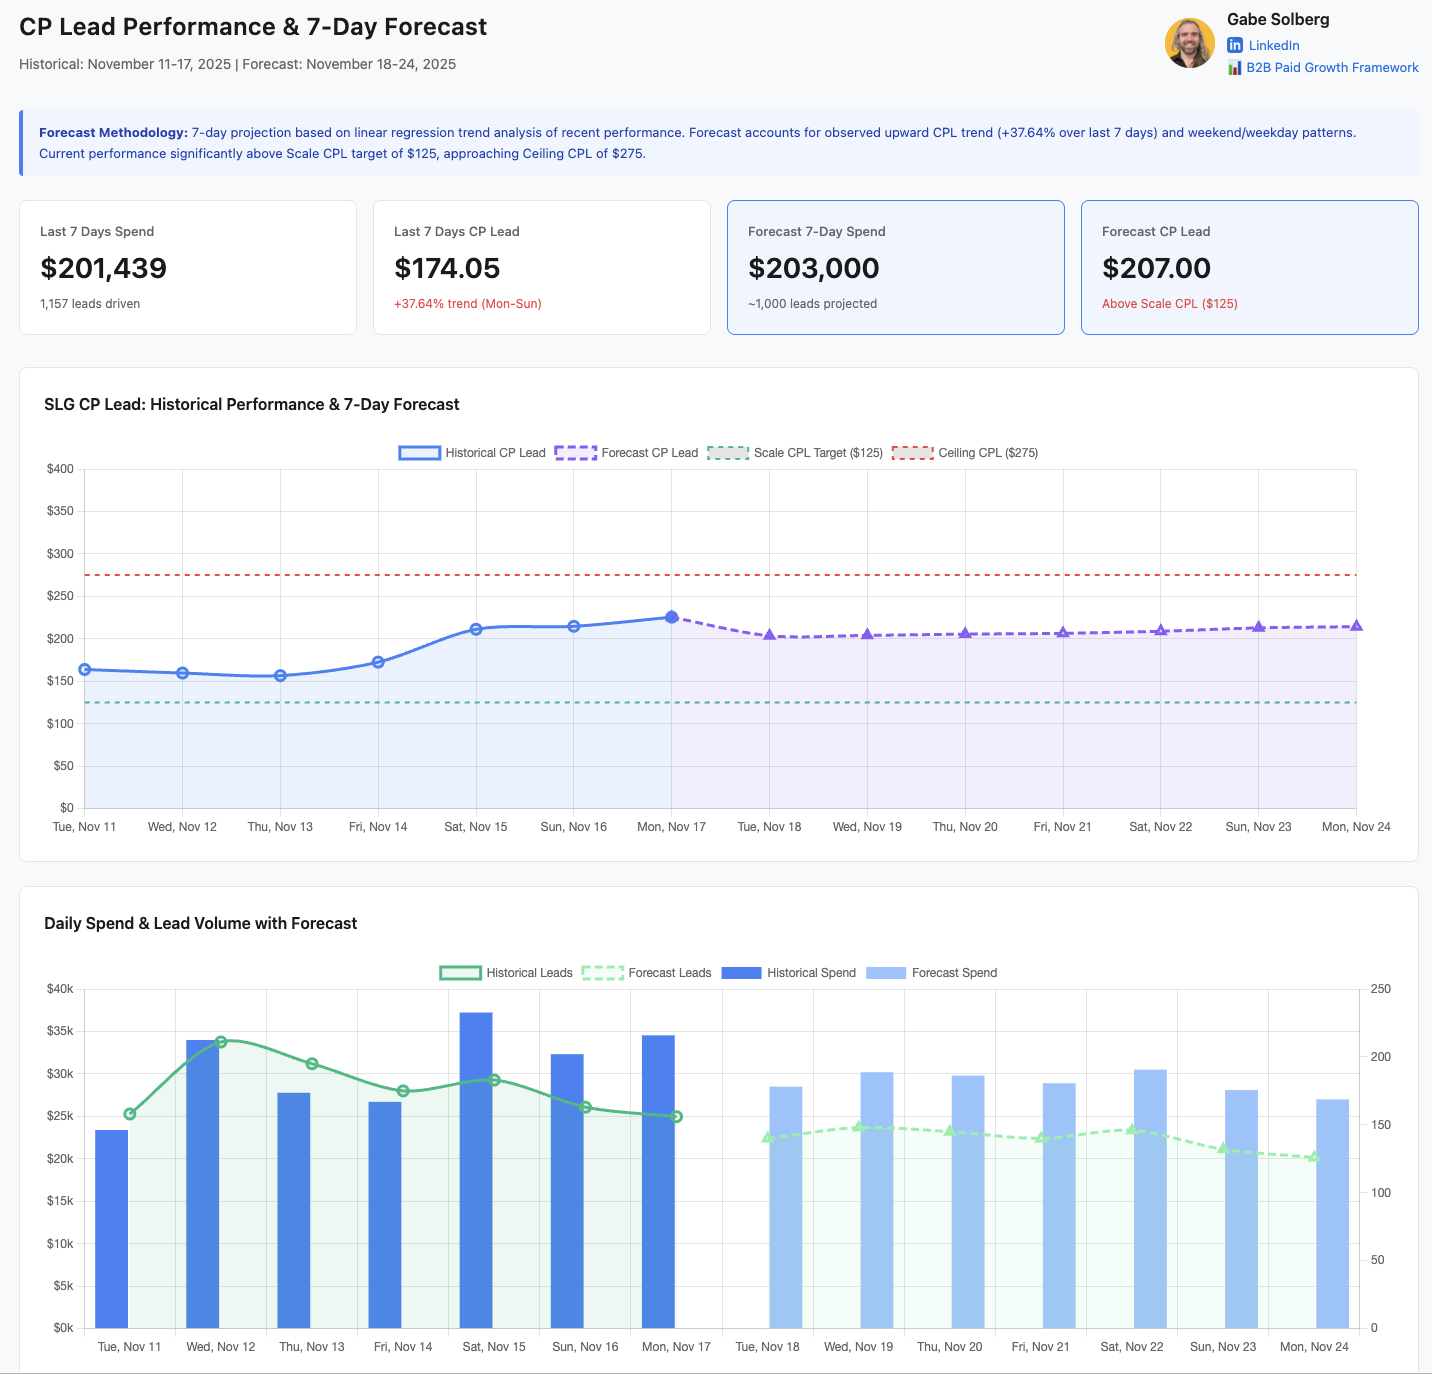Click the Forecast Leads triangle on Sat, Nov 22
The width and height of the screenshot is (1432, 1374).
coord(1132,1129)
